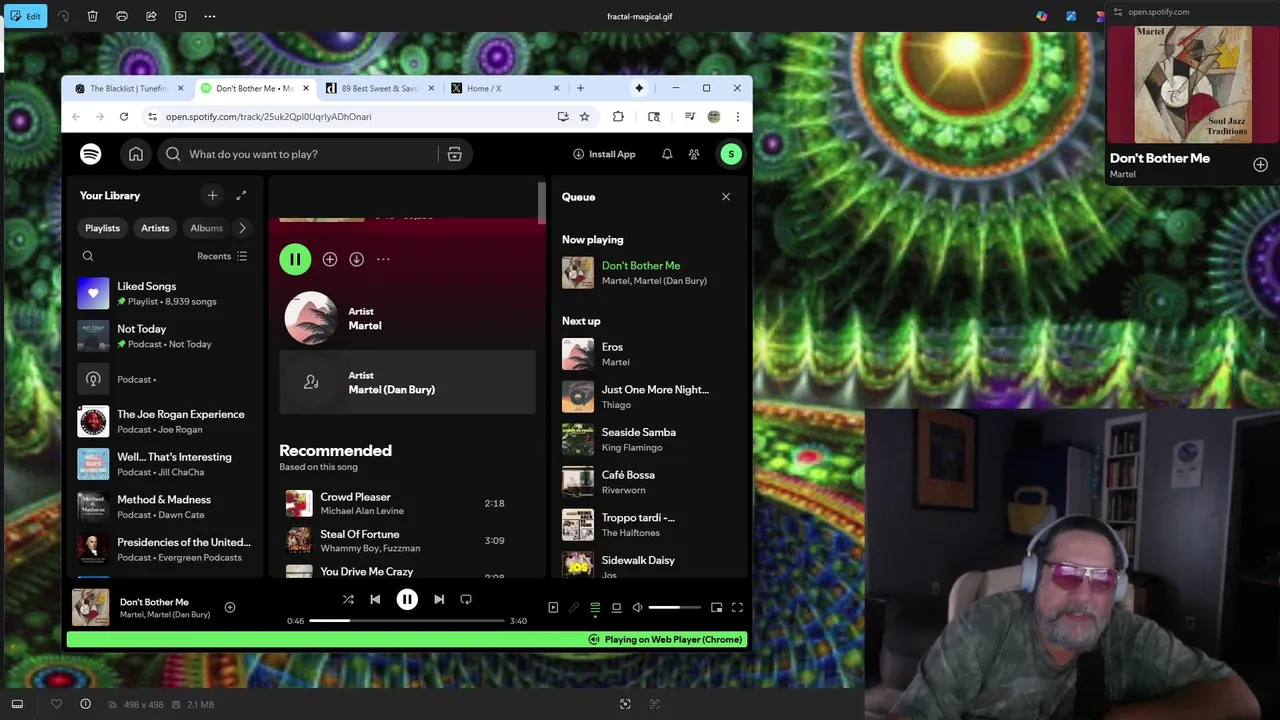Click Edit button in Photos
Screen dimensions: 1280x720
click(25, 16)
